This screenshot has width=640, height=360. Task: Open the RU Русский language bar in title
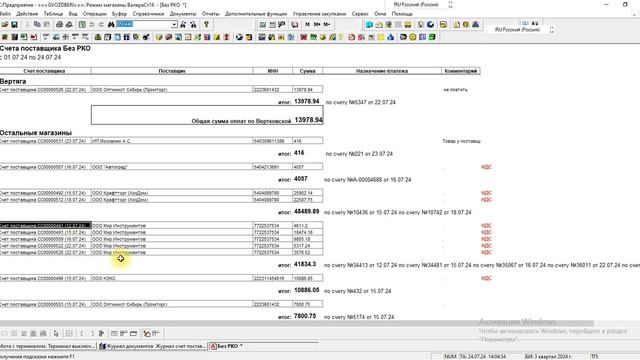coord(416,4)
